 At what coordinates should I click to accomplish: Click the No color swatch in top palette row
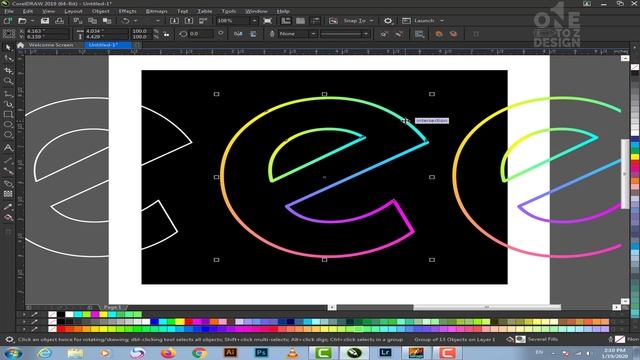tap(52, 314)
